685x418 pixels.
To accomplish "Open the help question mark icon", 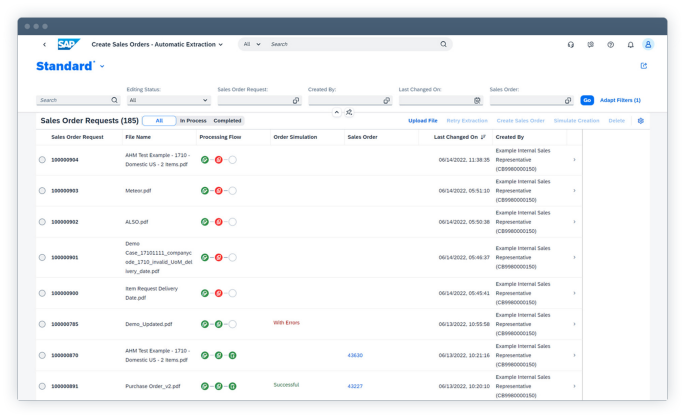I will pos(610,45).
